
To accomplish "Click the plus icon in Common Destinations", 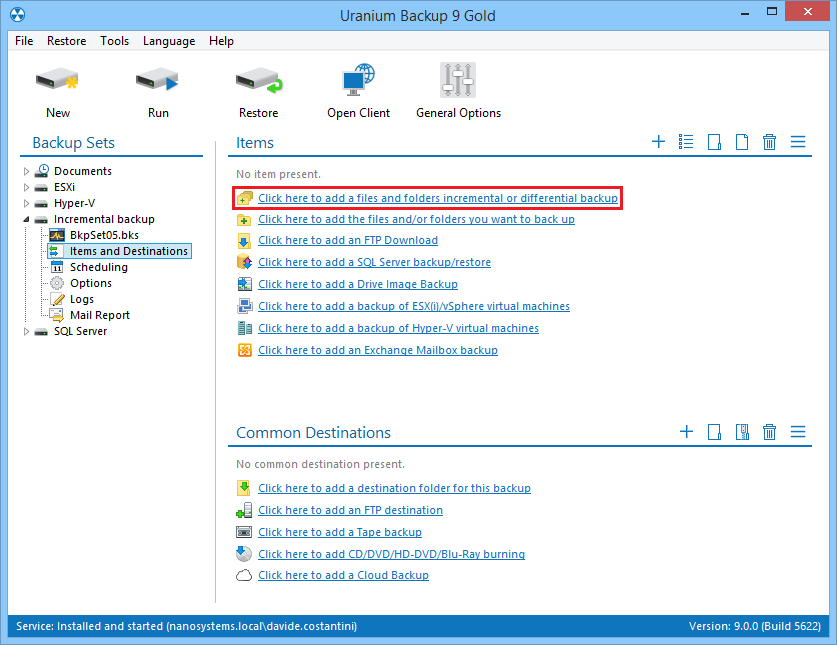I will coord(686,432).
